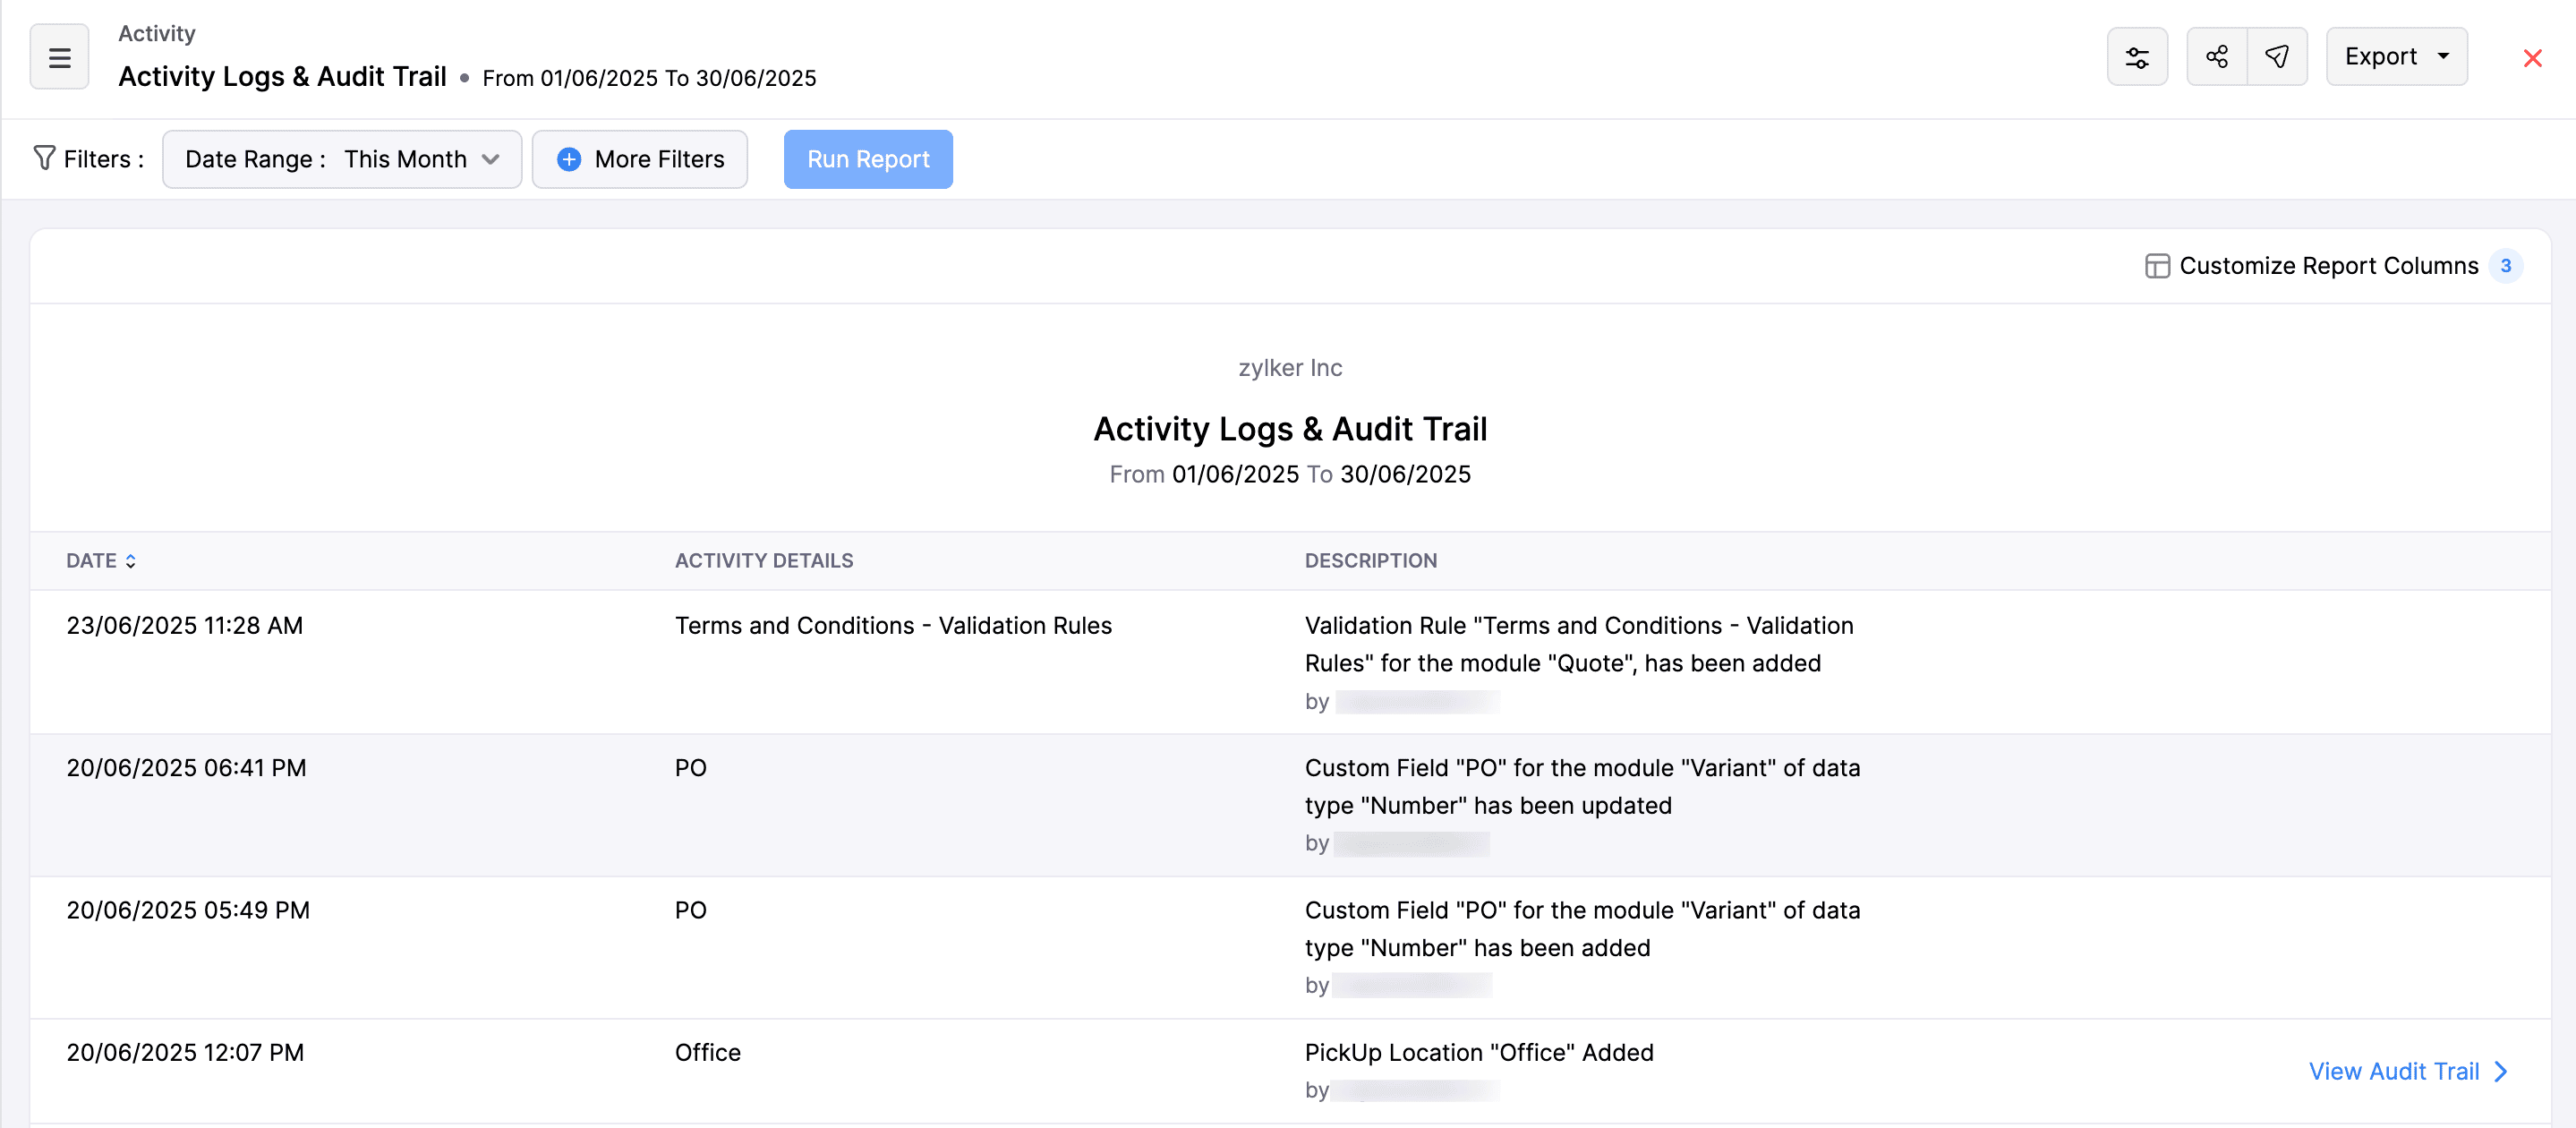Click the Run Report button
Screen dimensions: 2576x1128
point(868,158)
